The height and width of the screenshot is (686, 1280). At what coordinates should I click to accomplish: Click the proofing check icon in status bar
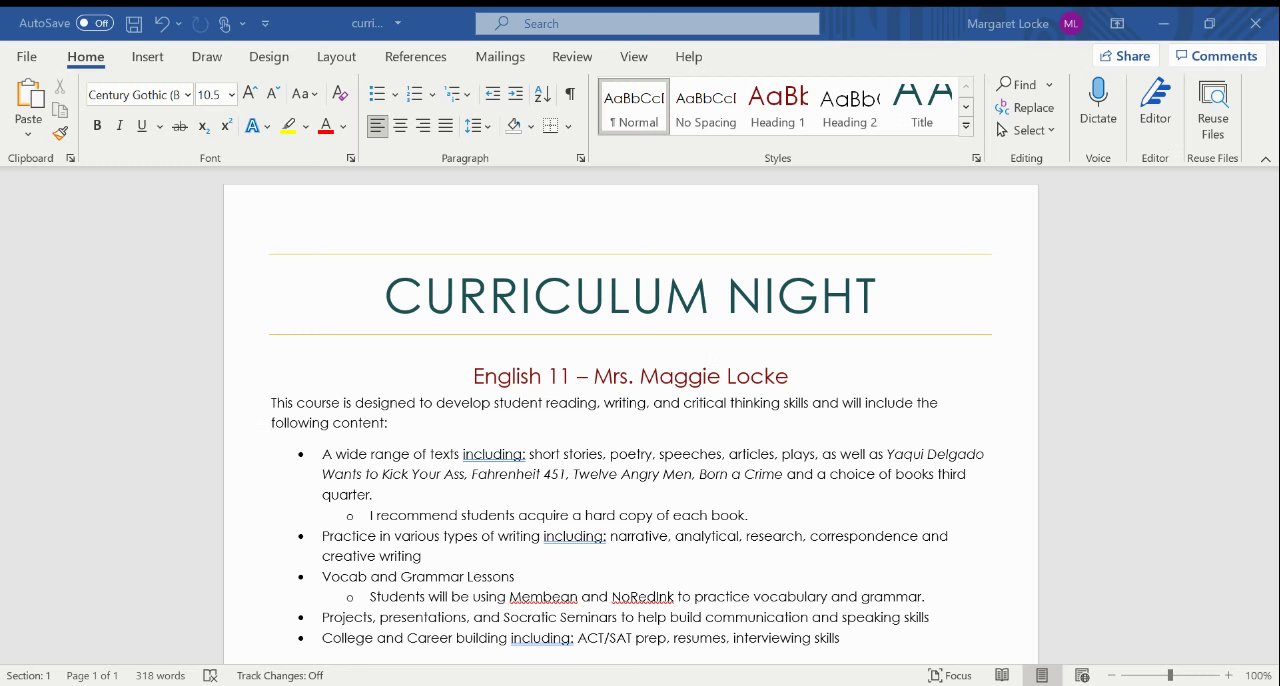point(210,675)
